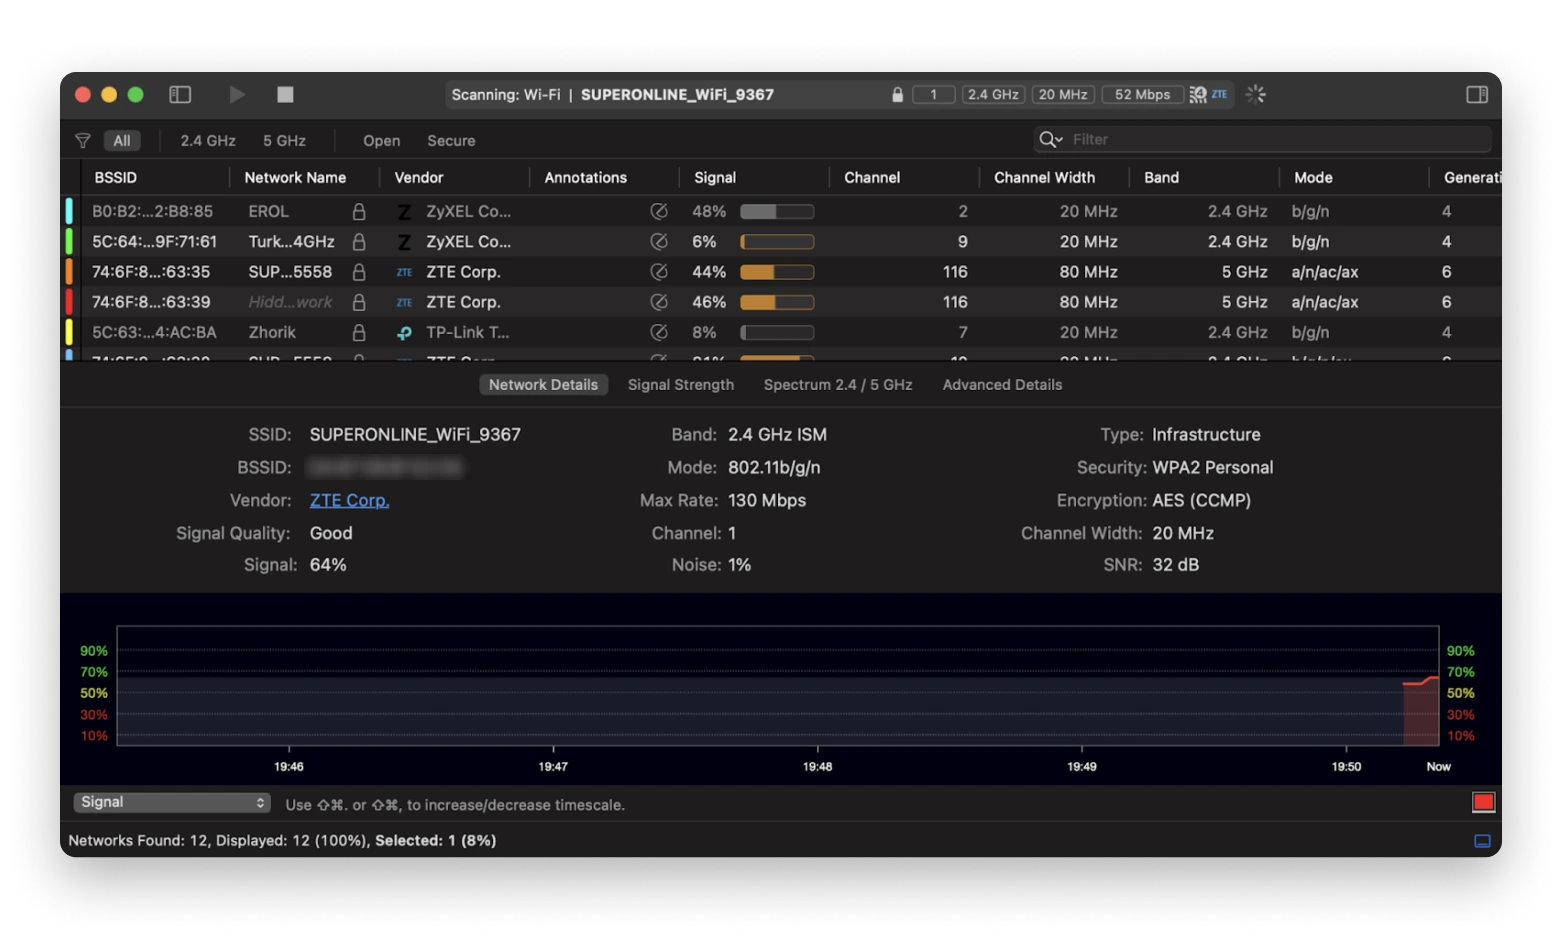Select the Zhorik network row
The width and height of the screenshot is (1560, 936).
782,332
